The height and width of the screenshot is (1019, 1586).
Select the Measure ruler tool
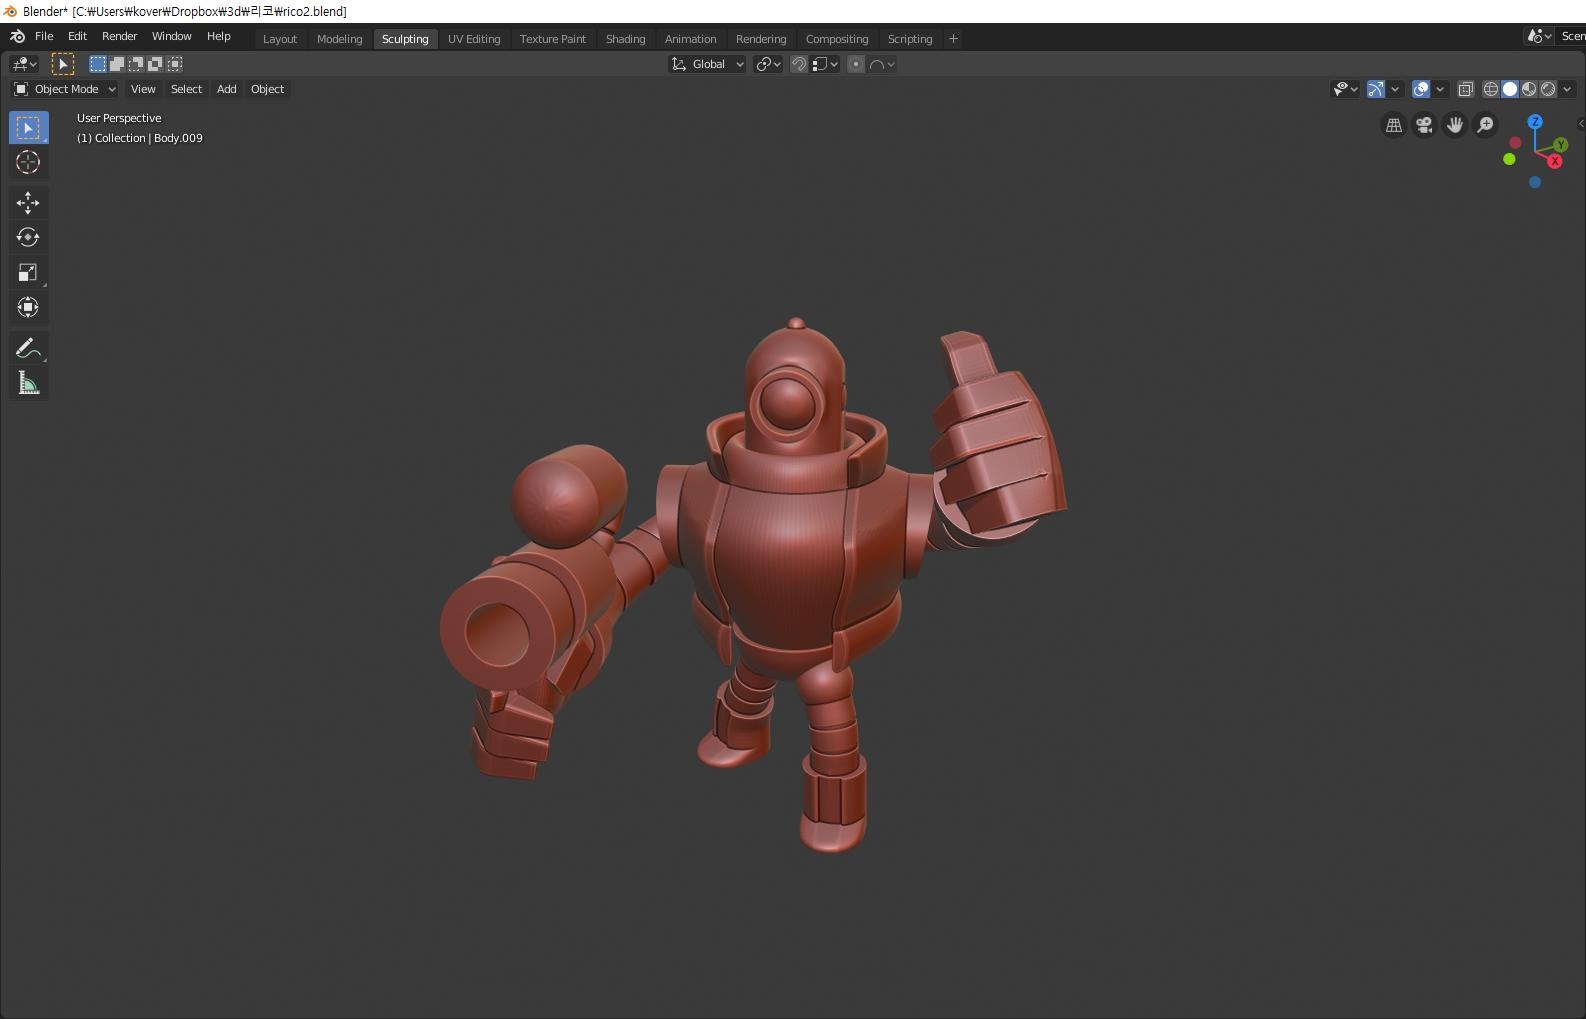pos(28,383)
